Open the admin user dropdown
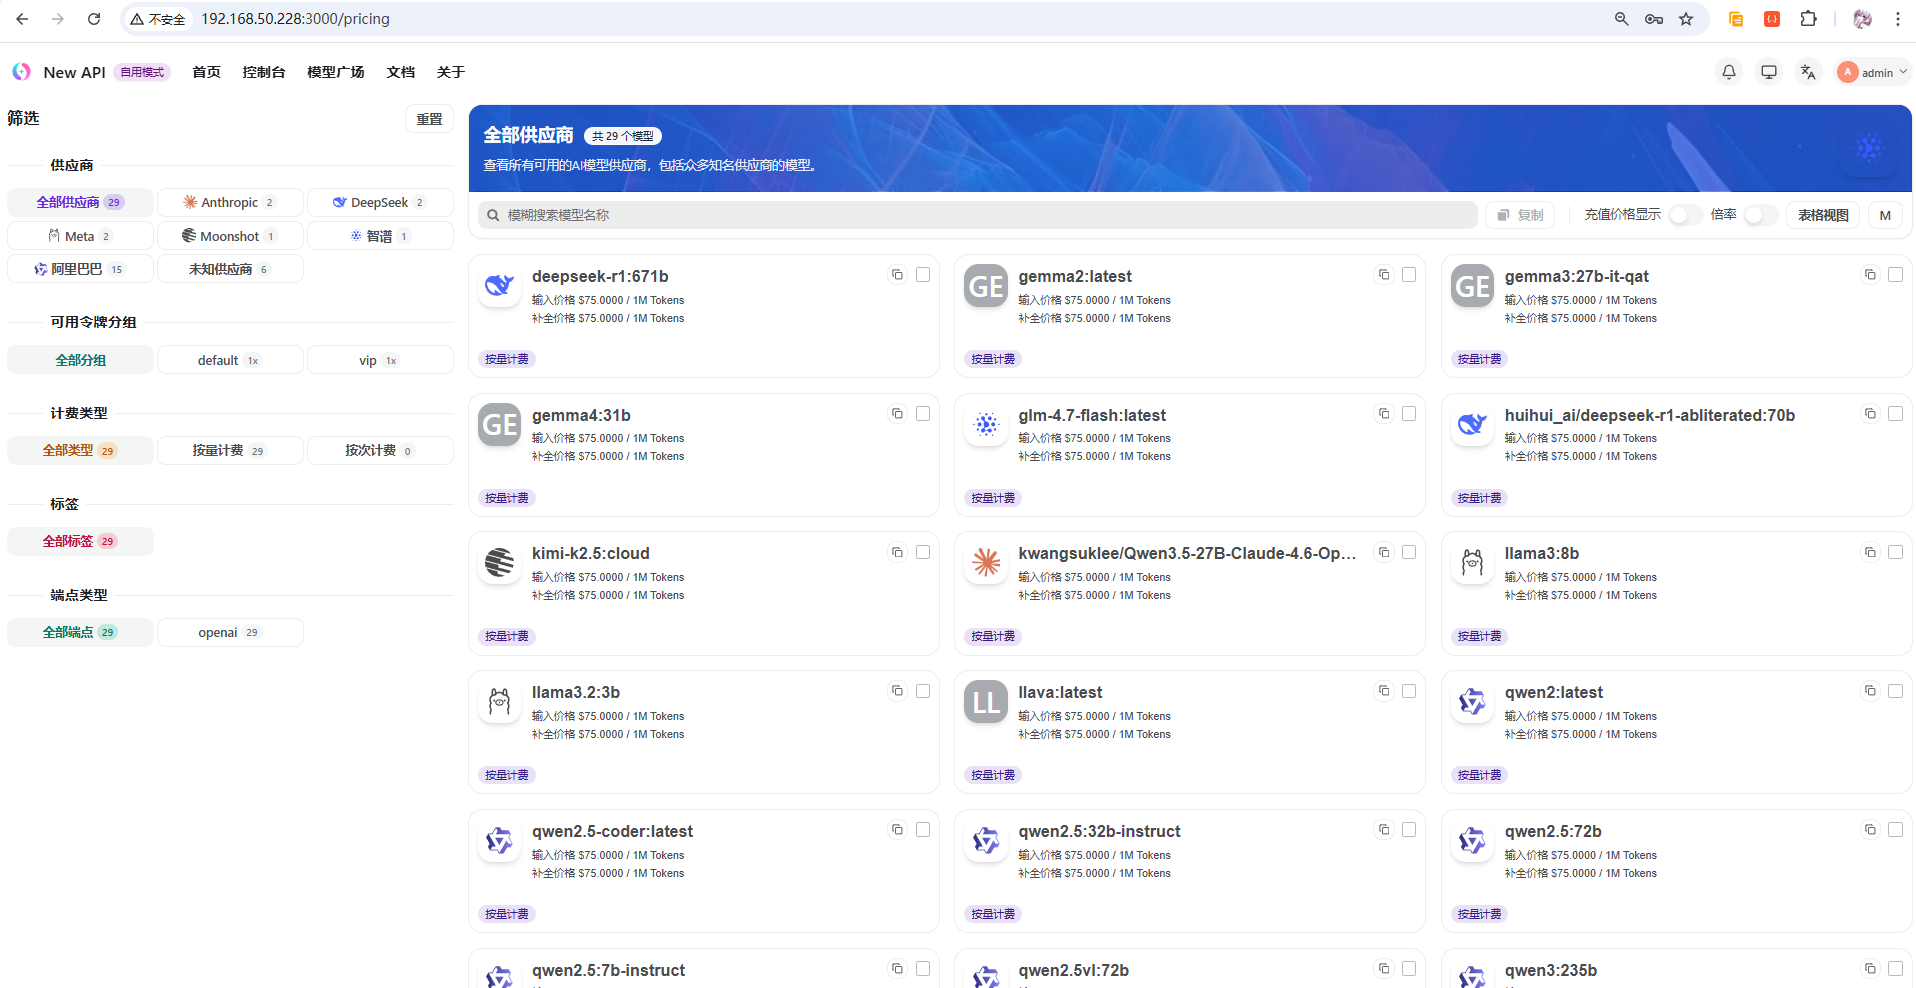Viewport: 1916px width, 988px height. coord(1873,72)
